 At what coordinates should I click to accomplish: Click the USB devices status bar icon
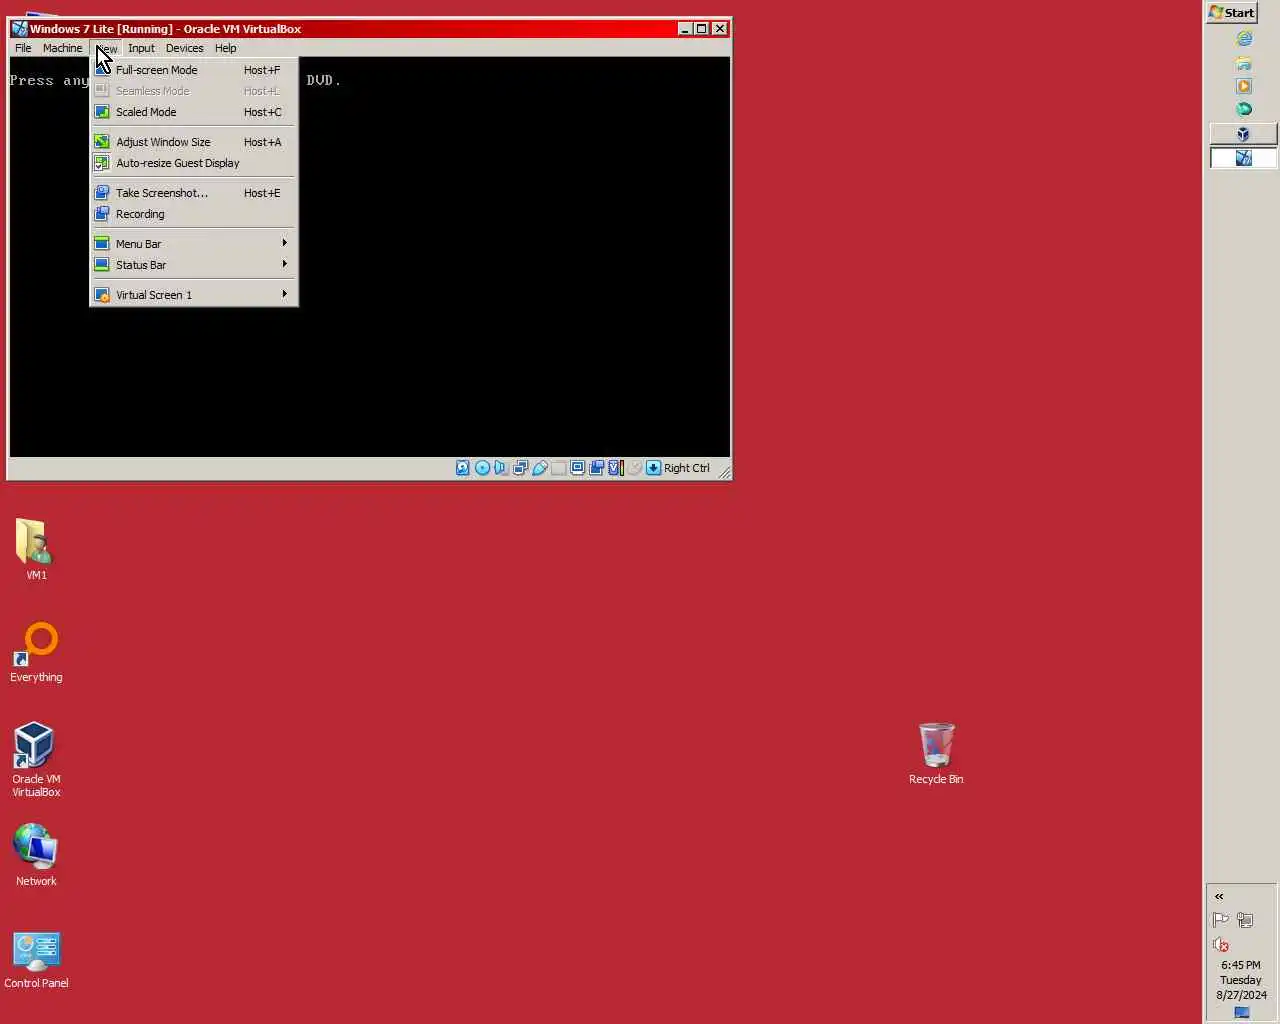coord(540,467)
